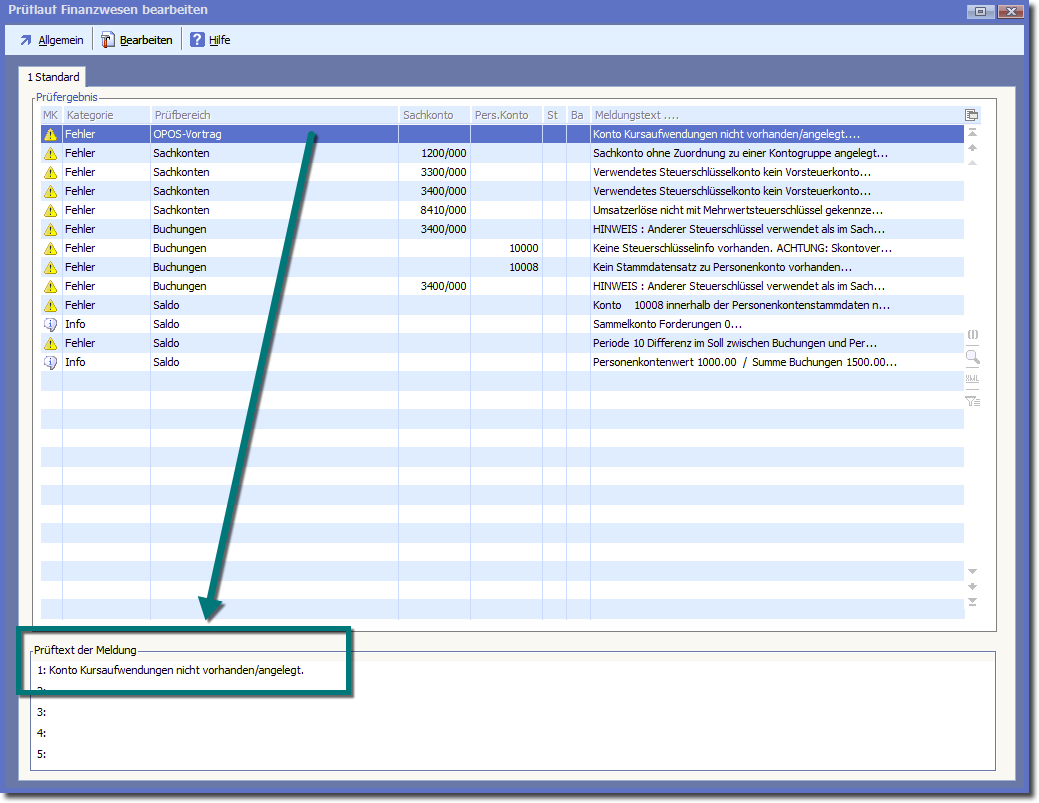Click the warning icon in the OPOS-Vortrag row
The width and height of the screenshot is (1039, 803).
tap(51, 134)
